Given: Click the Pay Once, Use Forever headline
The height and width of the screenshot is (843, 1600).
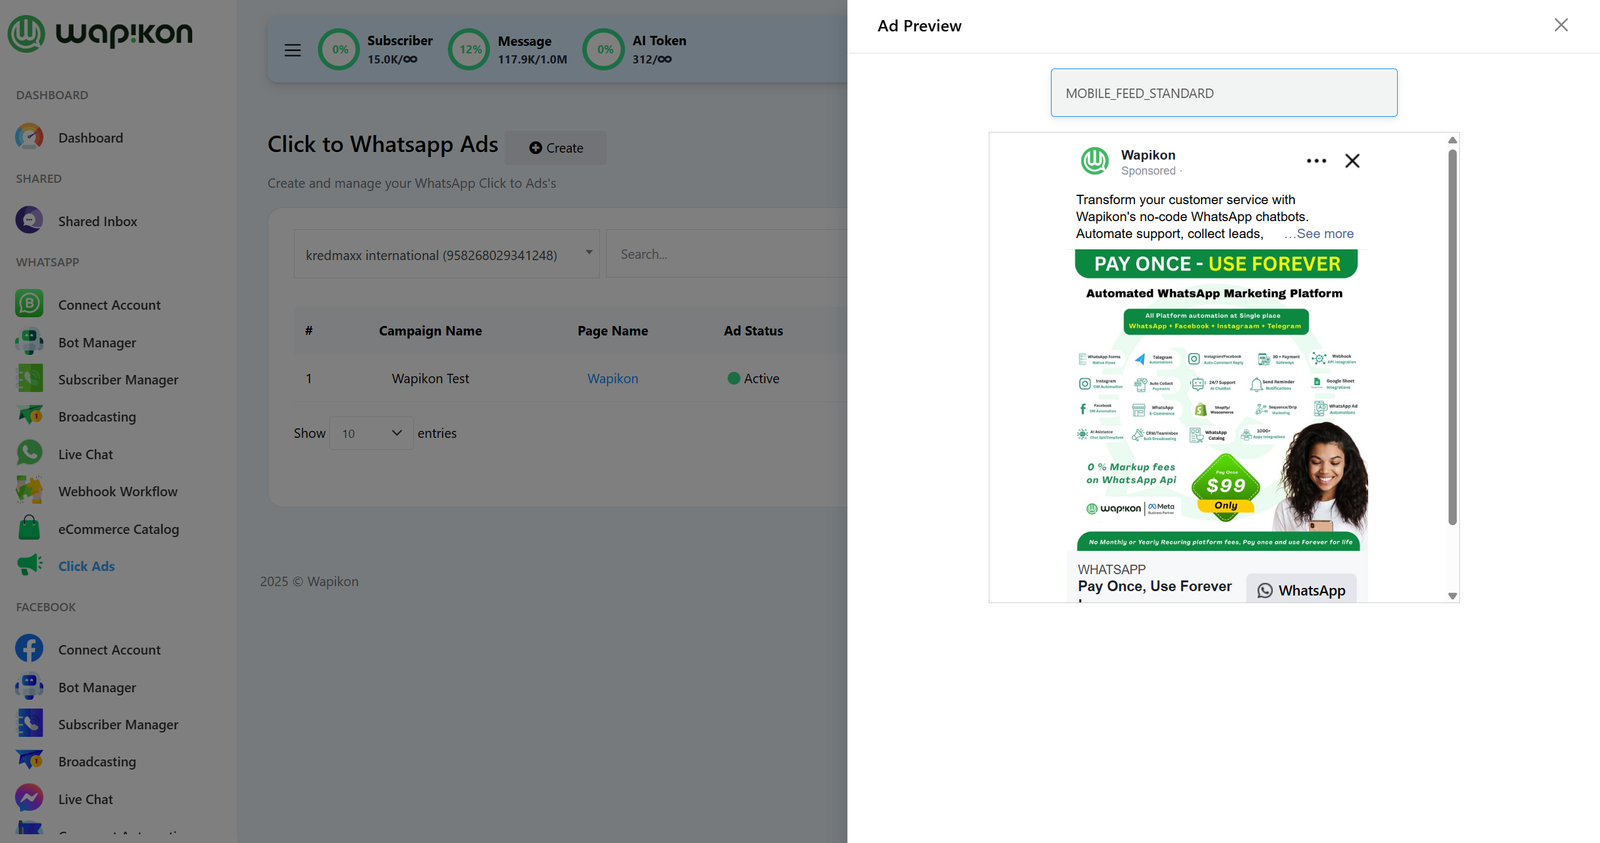Looking at the screenshot, I should coord(1155,586).
